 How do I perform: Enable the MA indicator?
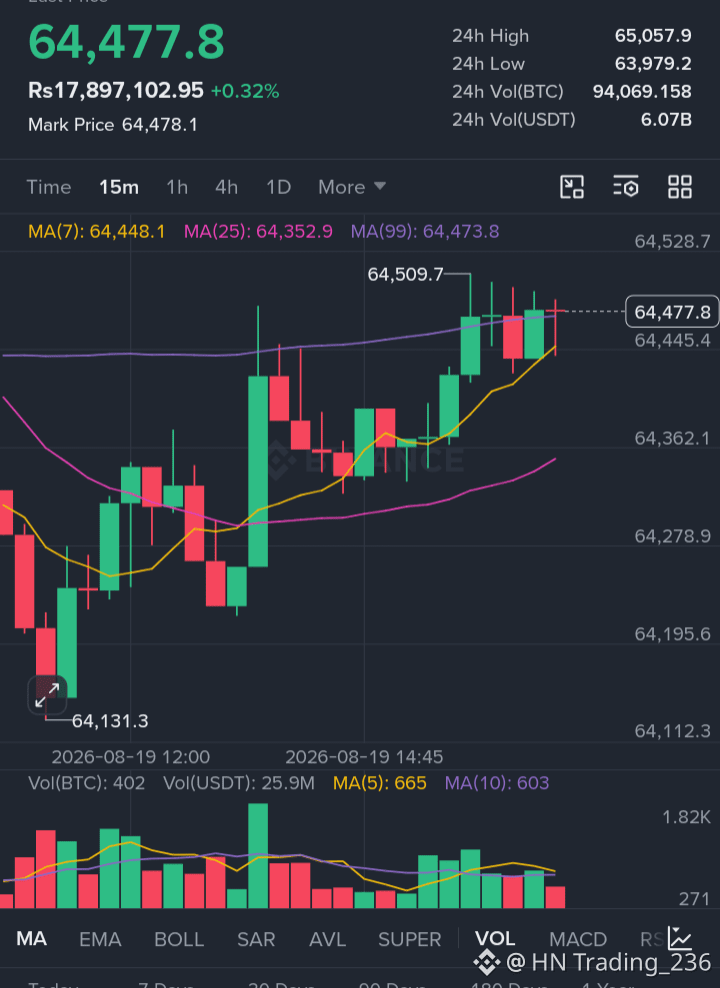tap(31, 939)
